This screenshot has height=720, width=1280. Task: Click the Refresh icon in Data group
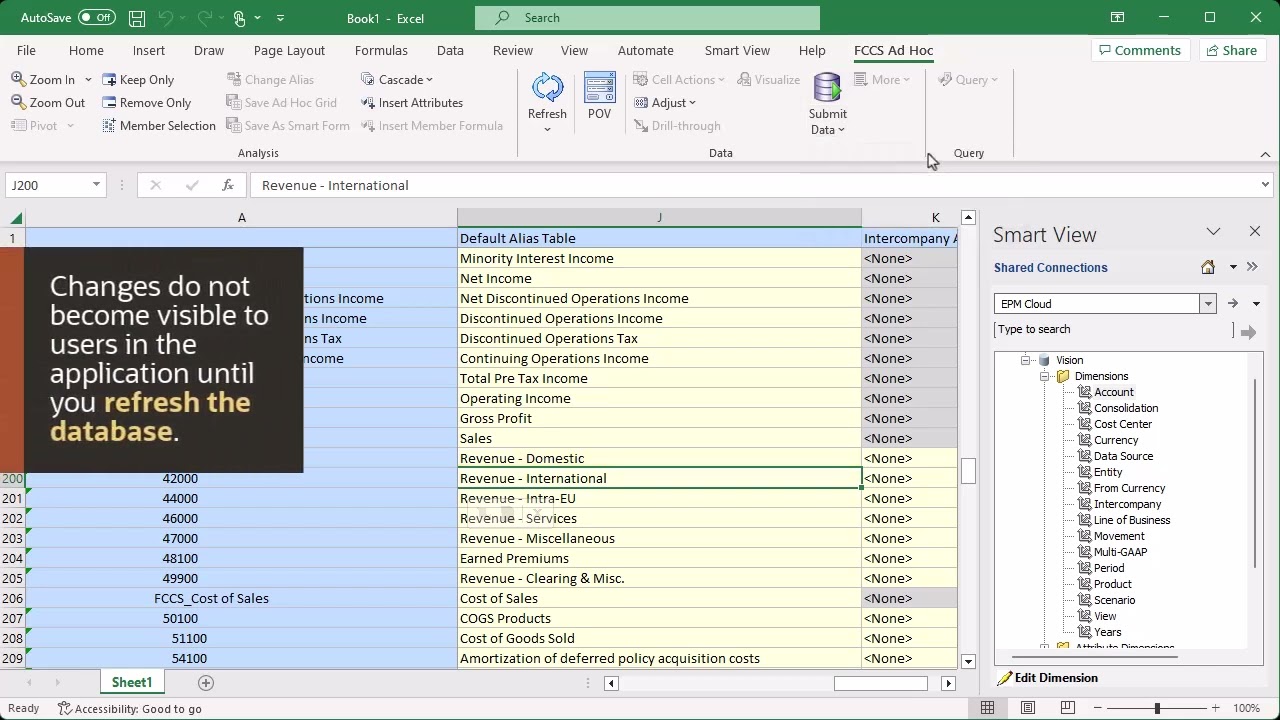(x=547, y=88)
